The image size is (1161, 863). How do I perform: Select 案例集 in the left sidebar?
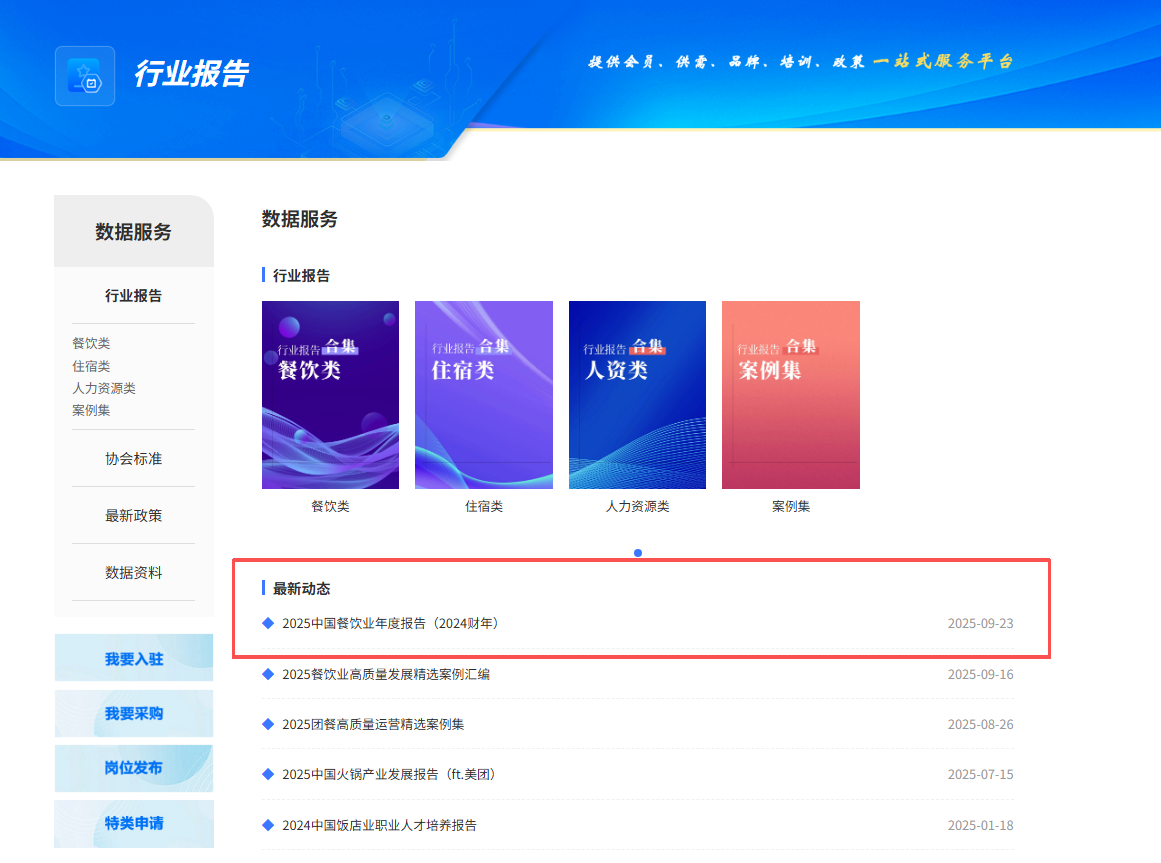(91, 410)
